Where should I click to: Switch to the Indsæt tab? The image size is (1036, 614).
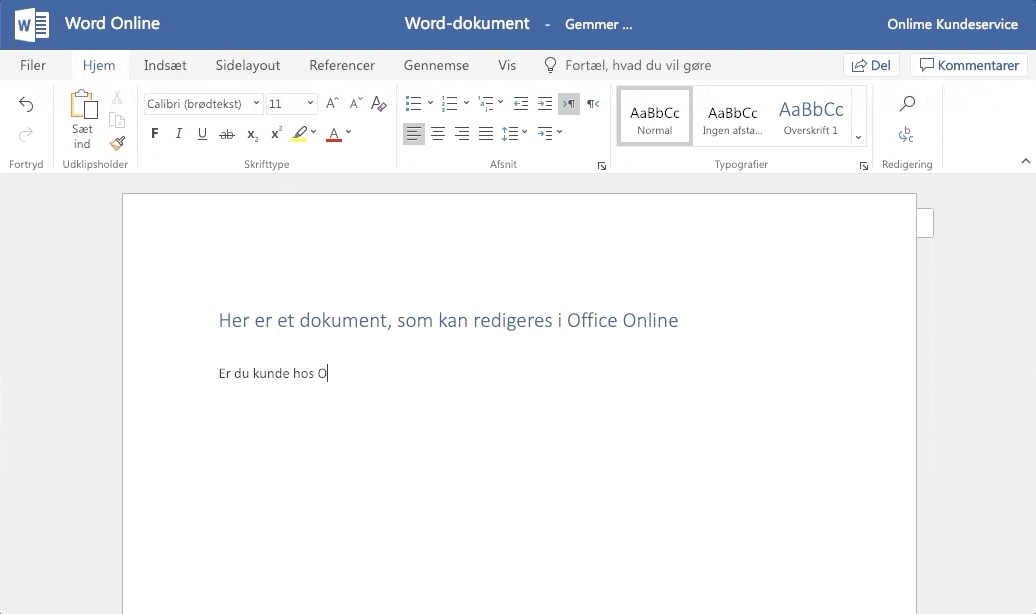click(x=165, y=65)
